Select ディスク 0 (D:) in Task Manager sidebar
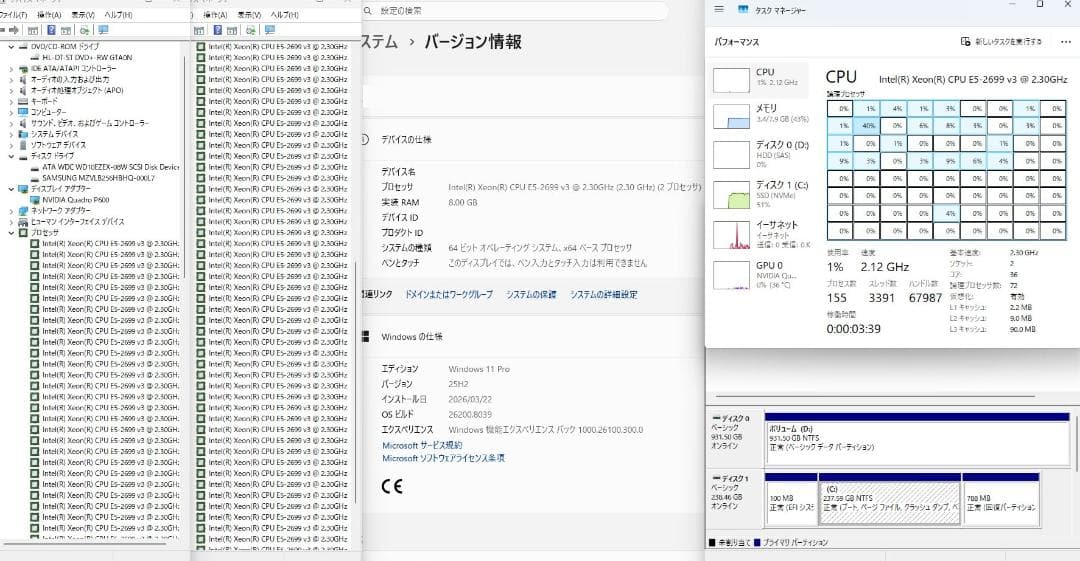Viewport: 1080px width, 561px height. coord(760,154)
